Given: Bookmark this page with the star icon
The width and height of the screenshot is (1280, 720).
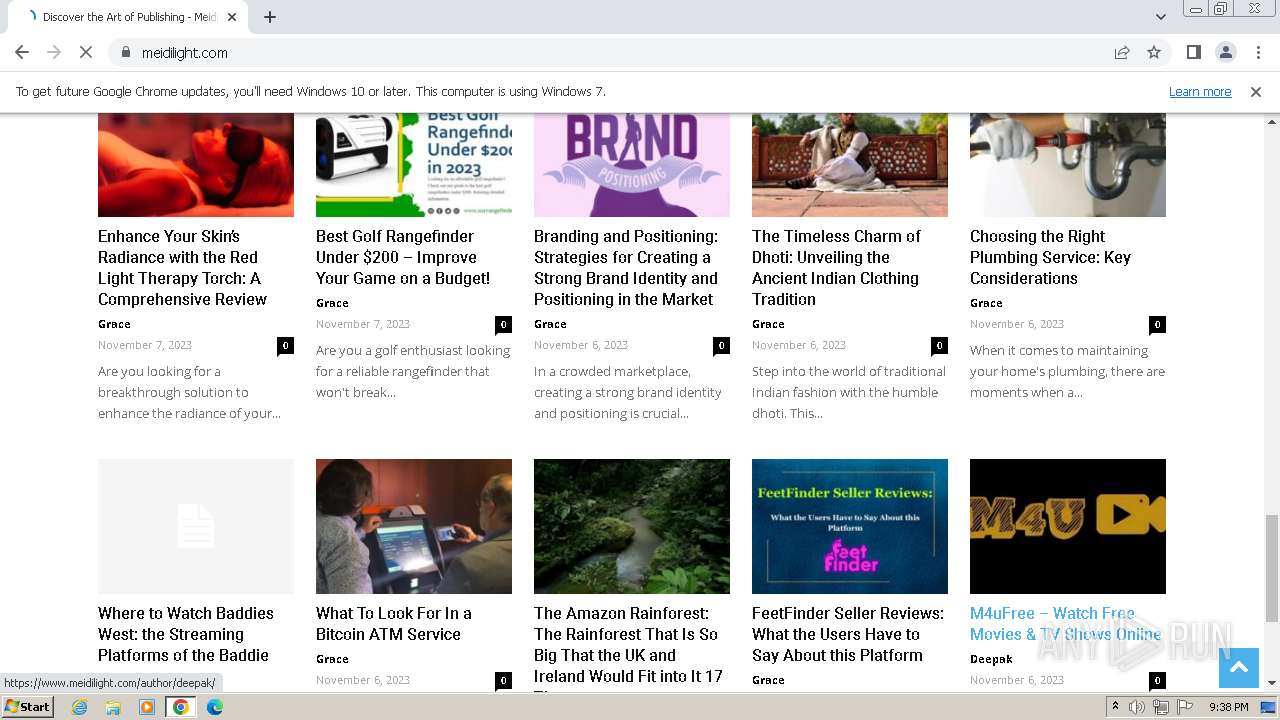Looking at the screenshot, I should (x=1154, y=52).
